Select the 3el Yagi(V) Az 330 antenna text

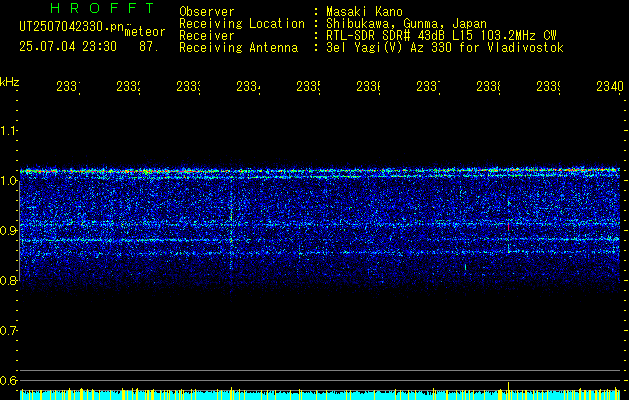pyautogui.click(x=445, y=48)
